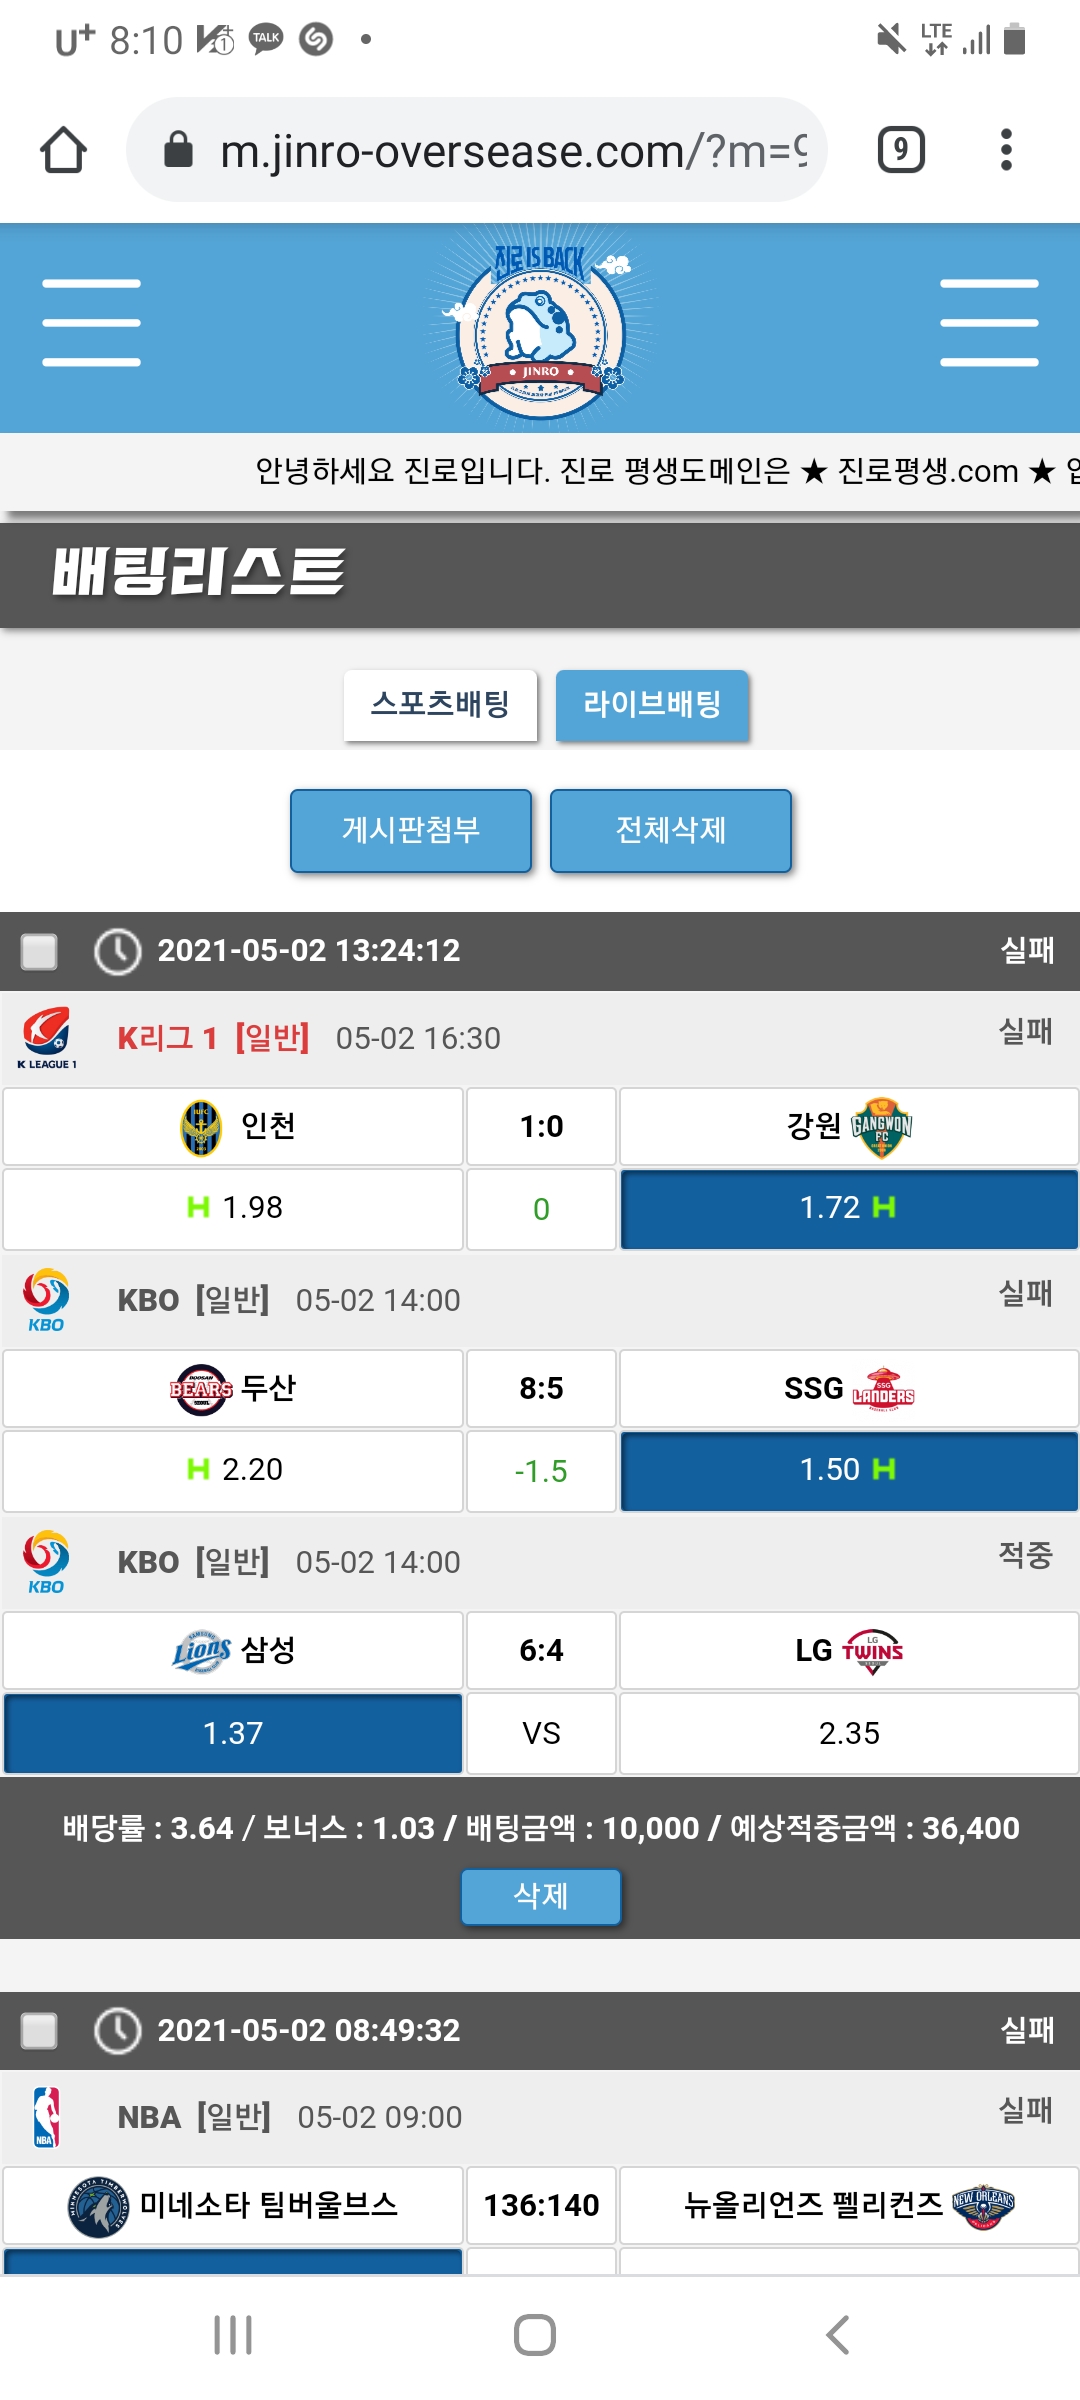Check the 08:49:32 bet slip checkbox

point(39,2030)
